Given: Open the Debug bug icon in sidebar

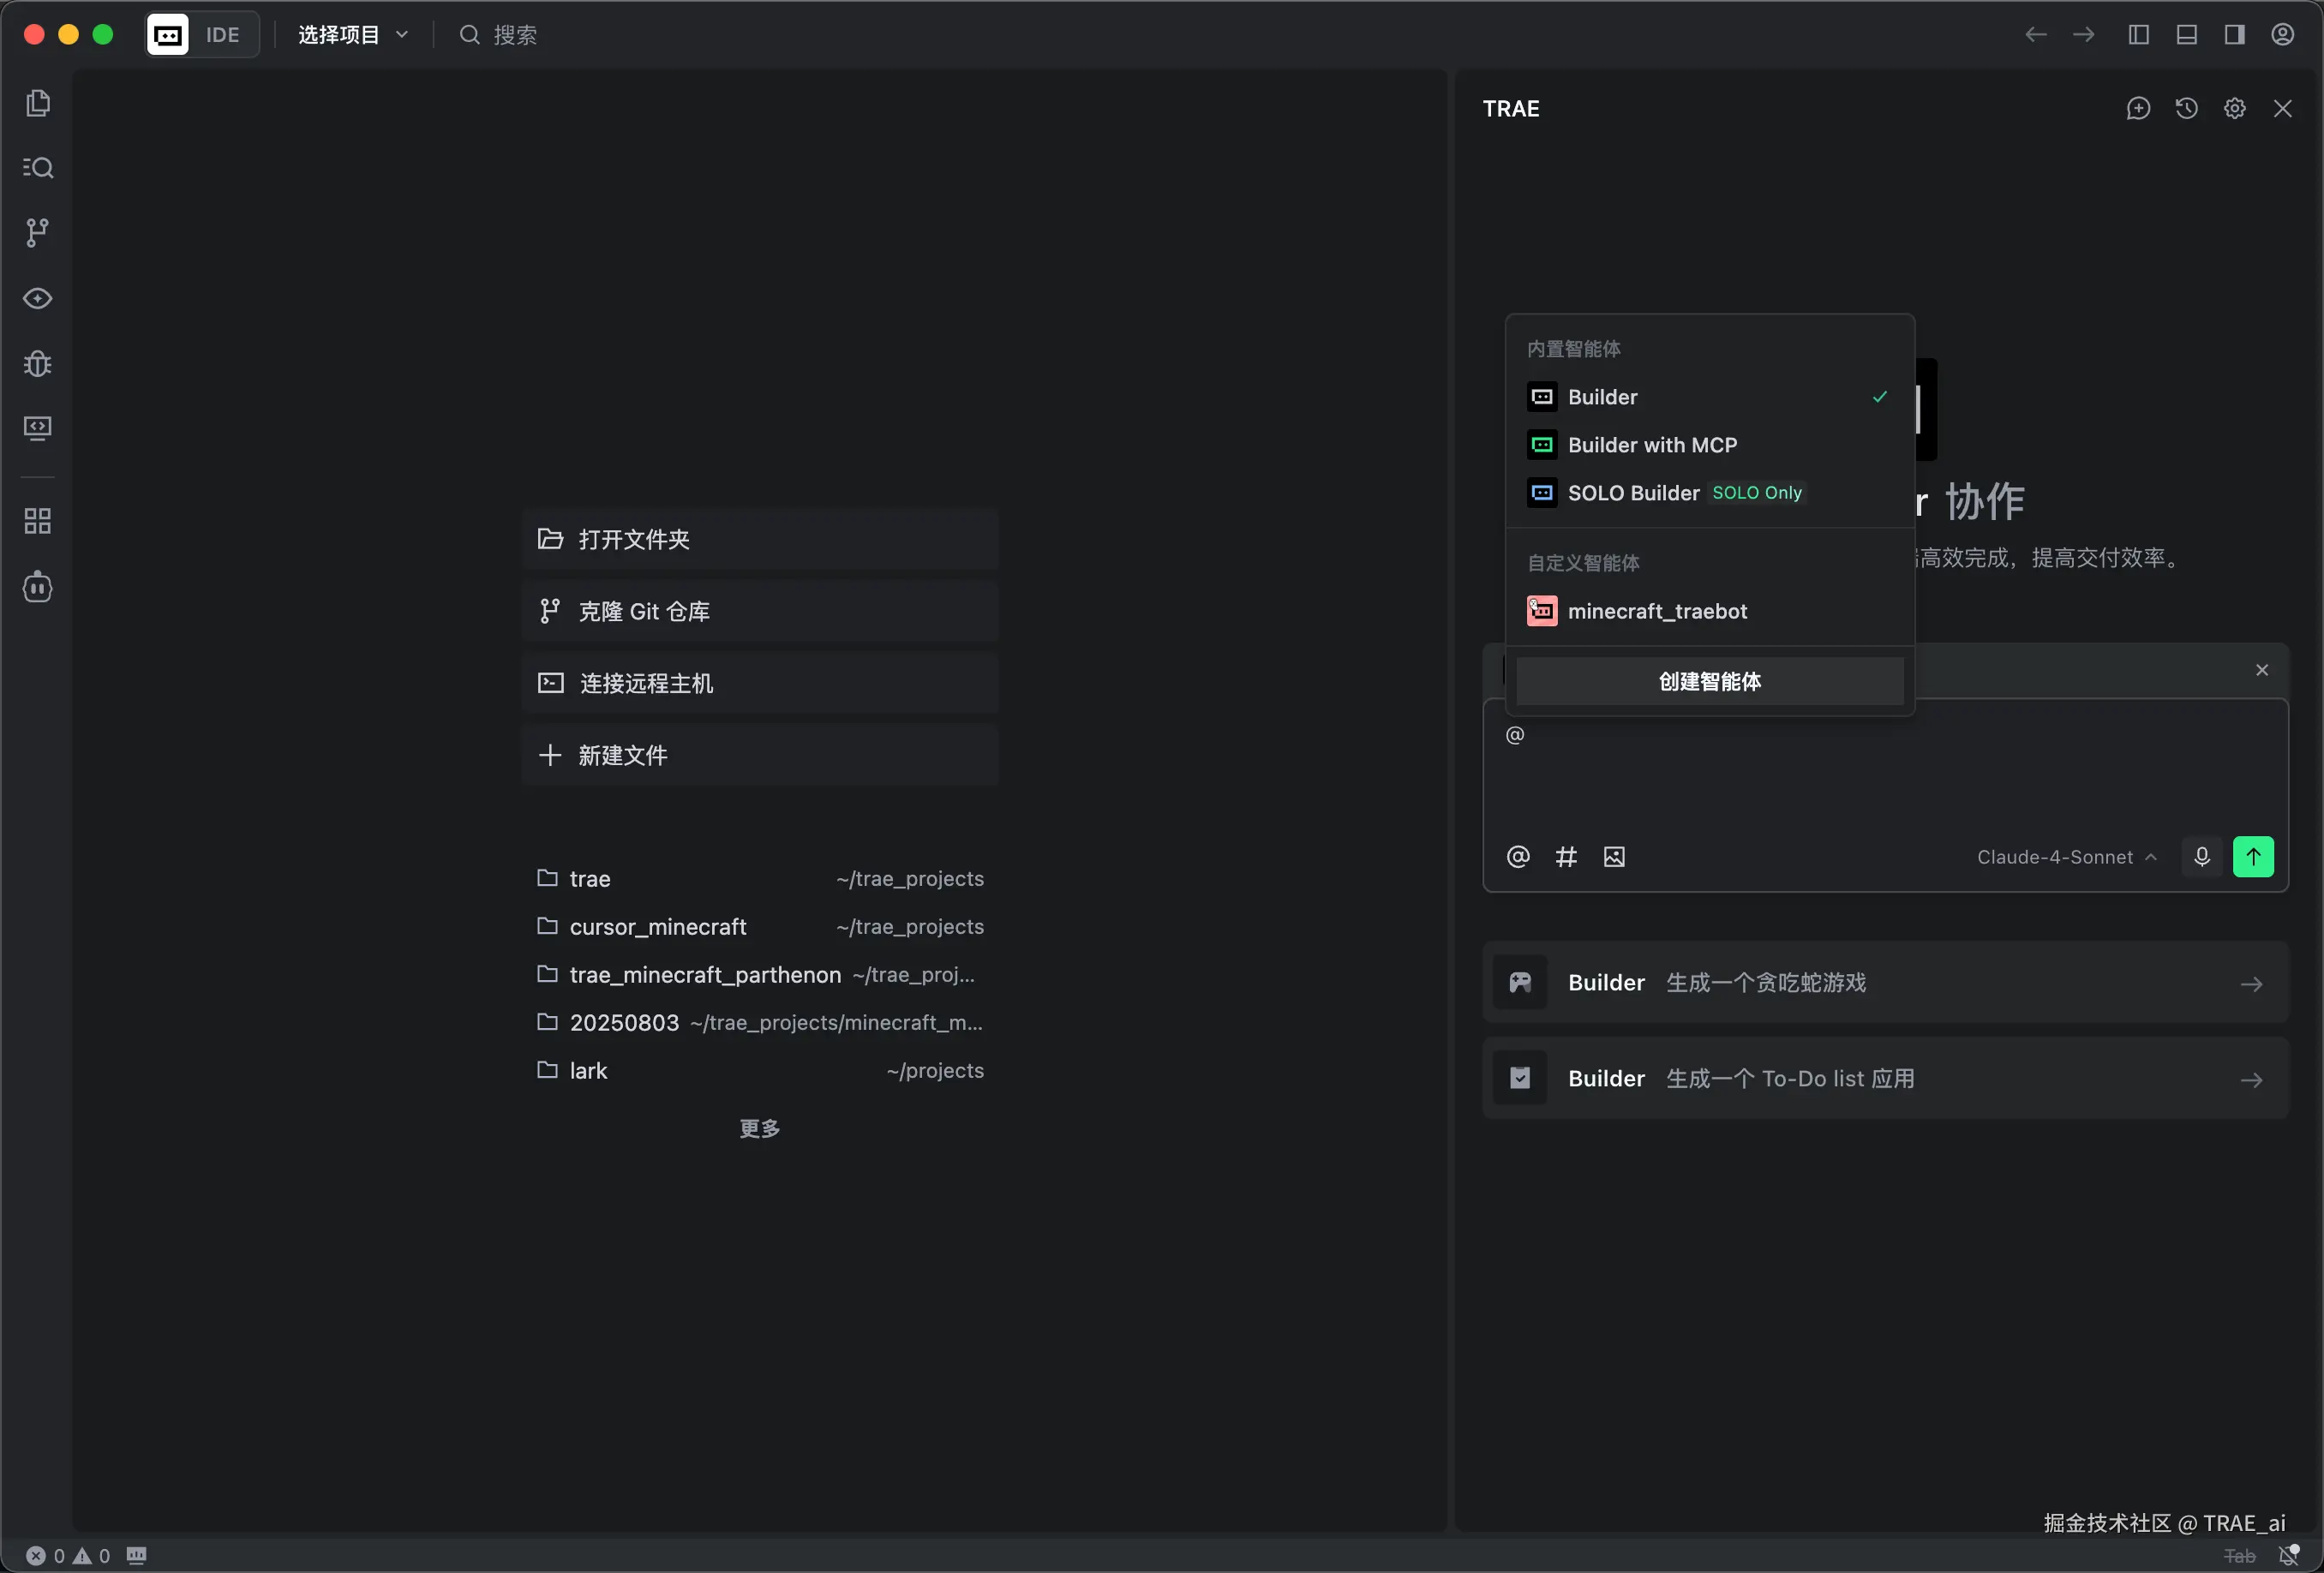Looking at the screenshot, I should [x=38, y=363].
